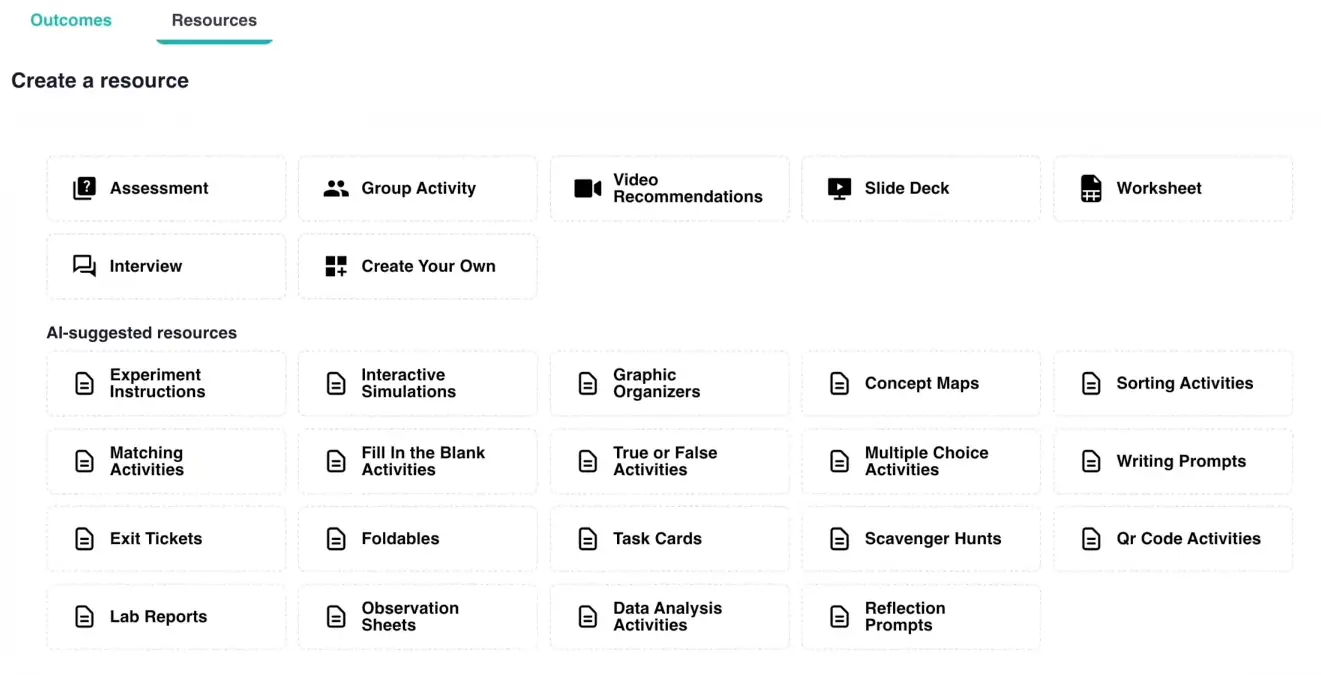1321x675 pixels.
Task: Click the document icon on Concept Maps
Action: [839, 383]
